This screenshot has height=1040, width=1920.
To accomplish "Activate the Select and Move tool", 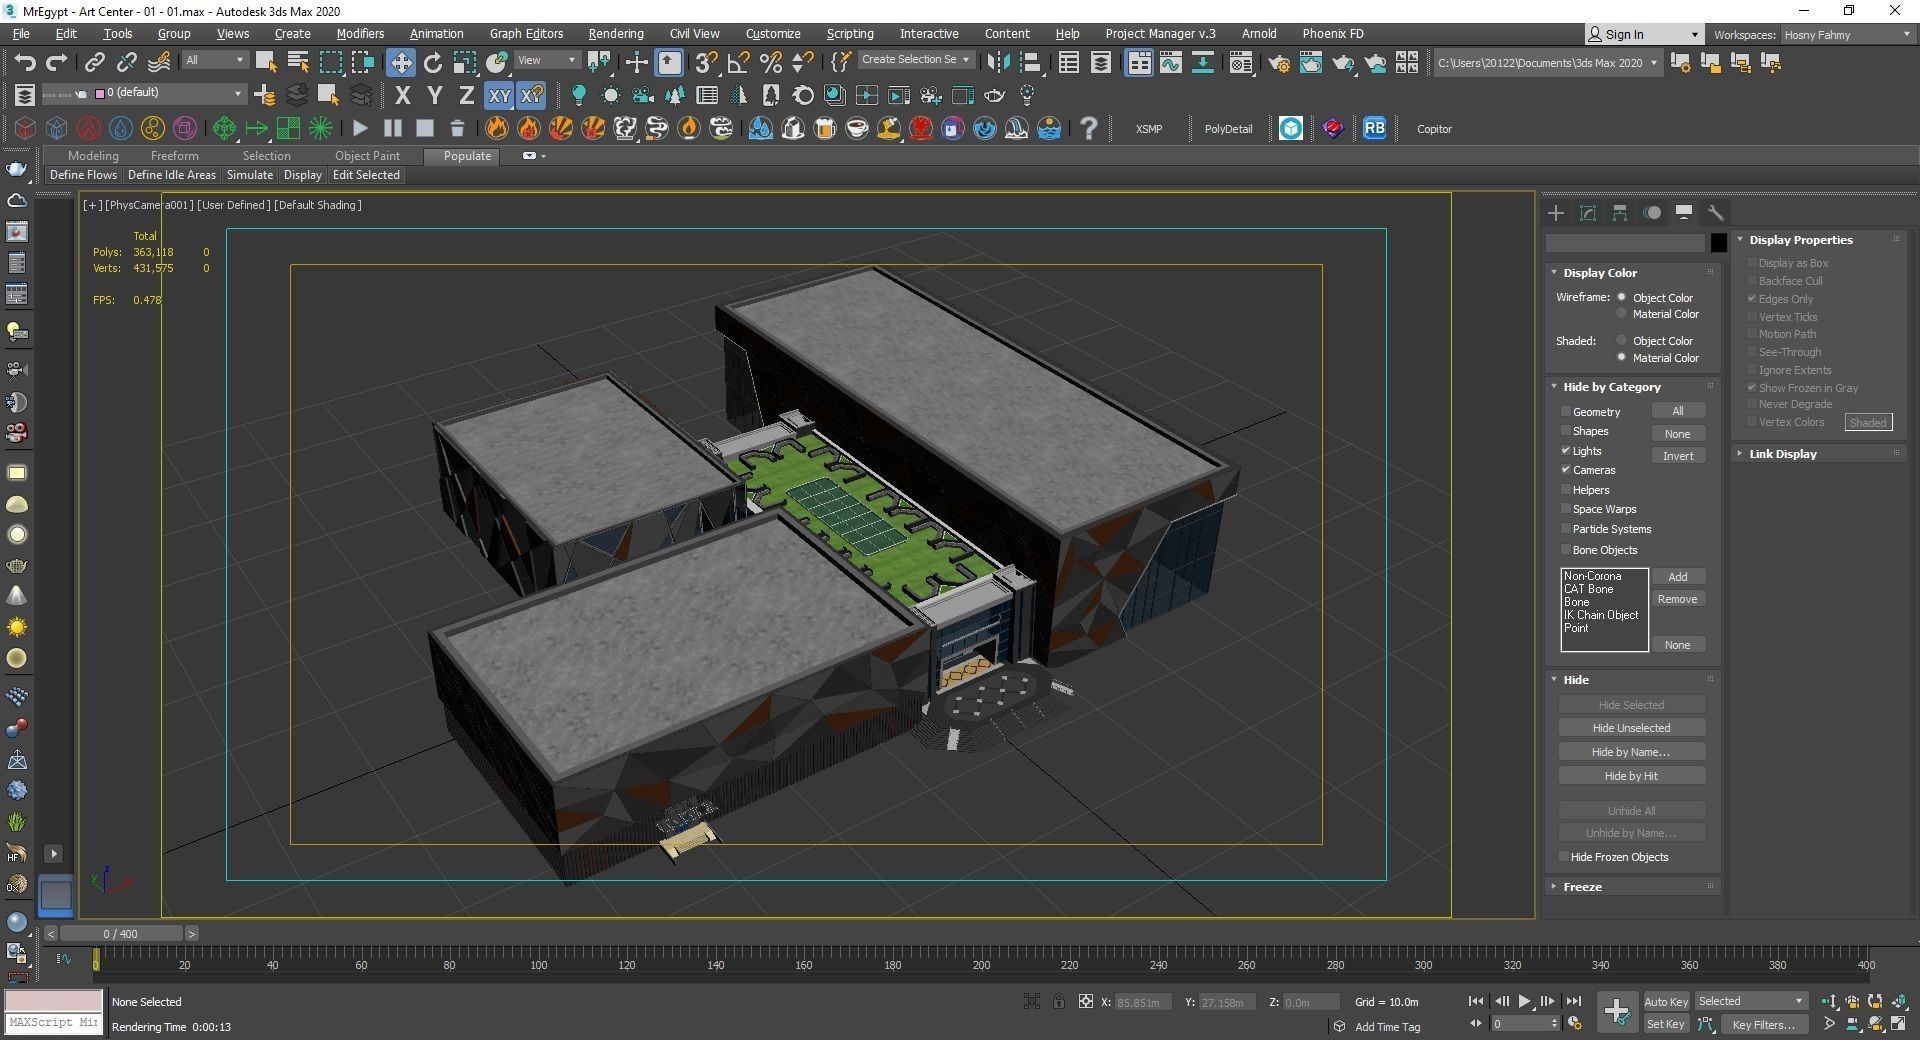I will (400, 63).
